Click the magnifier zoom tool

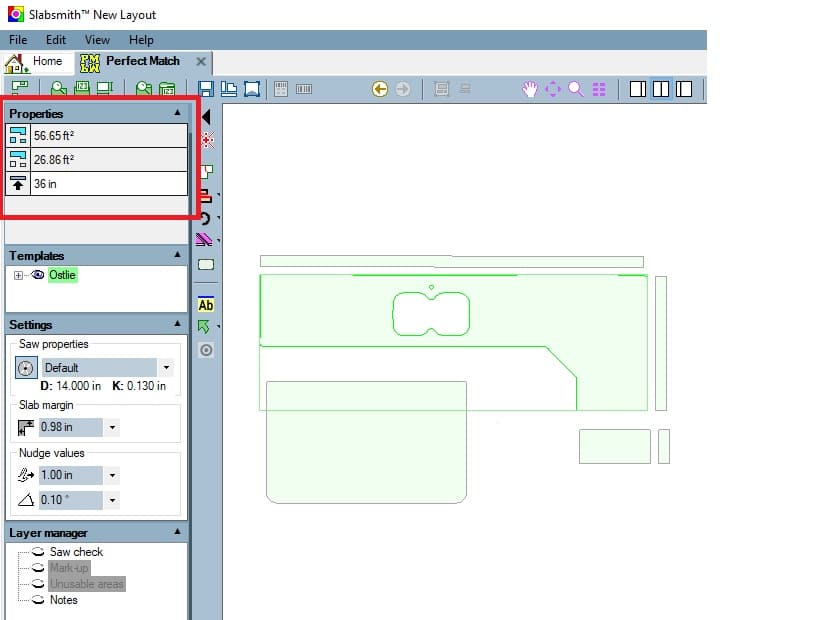coord(576,89)
